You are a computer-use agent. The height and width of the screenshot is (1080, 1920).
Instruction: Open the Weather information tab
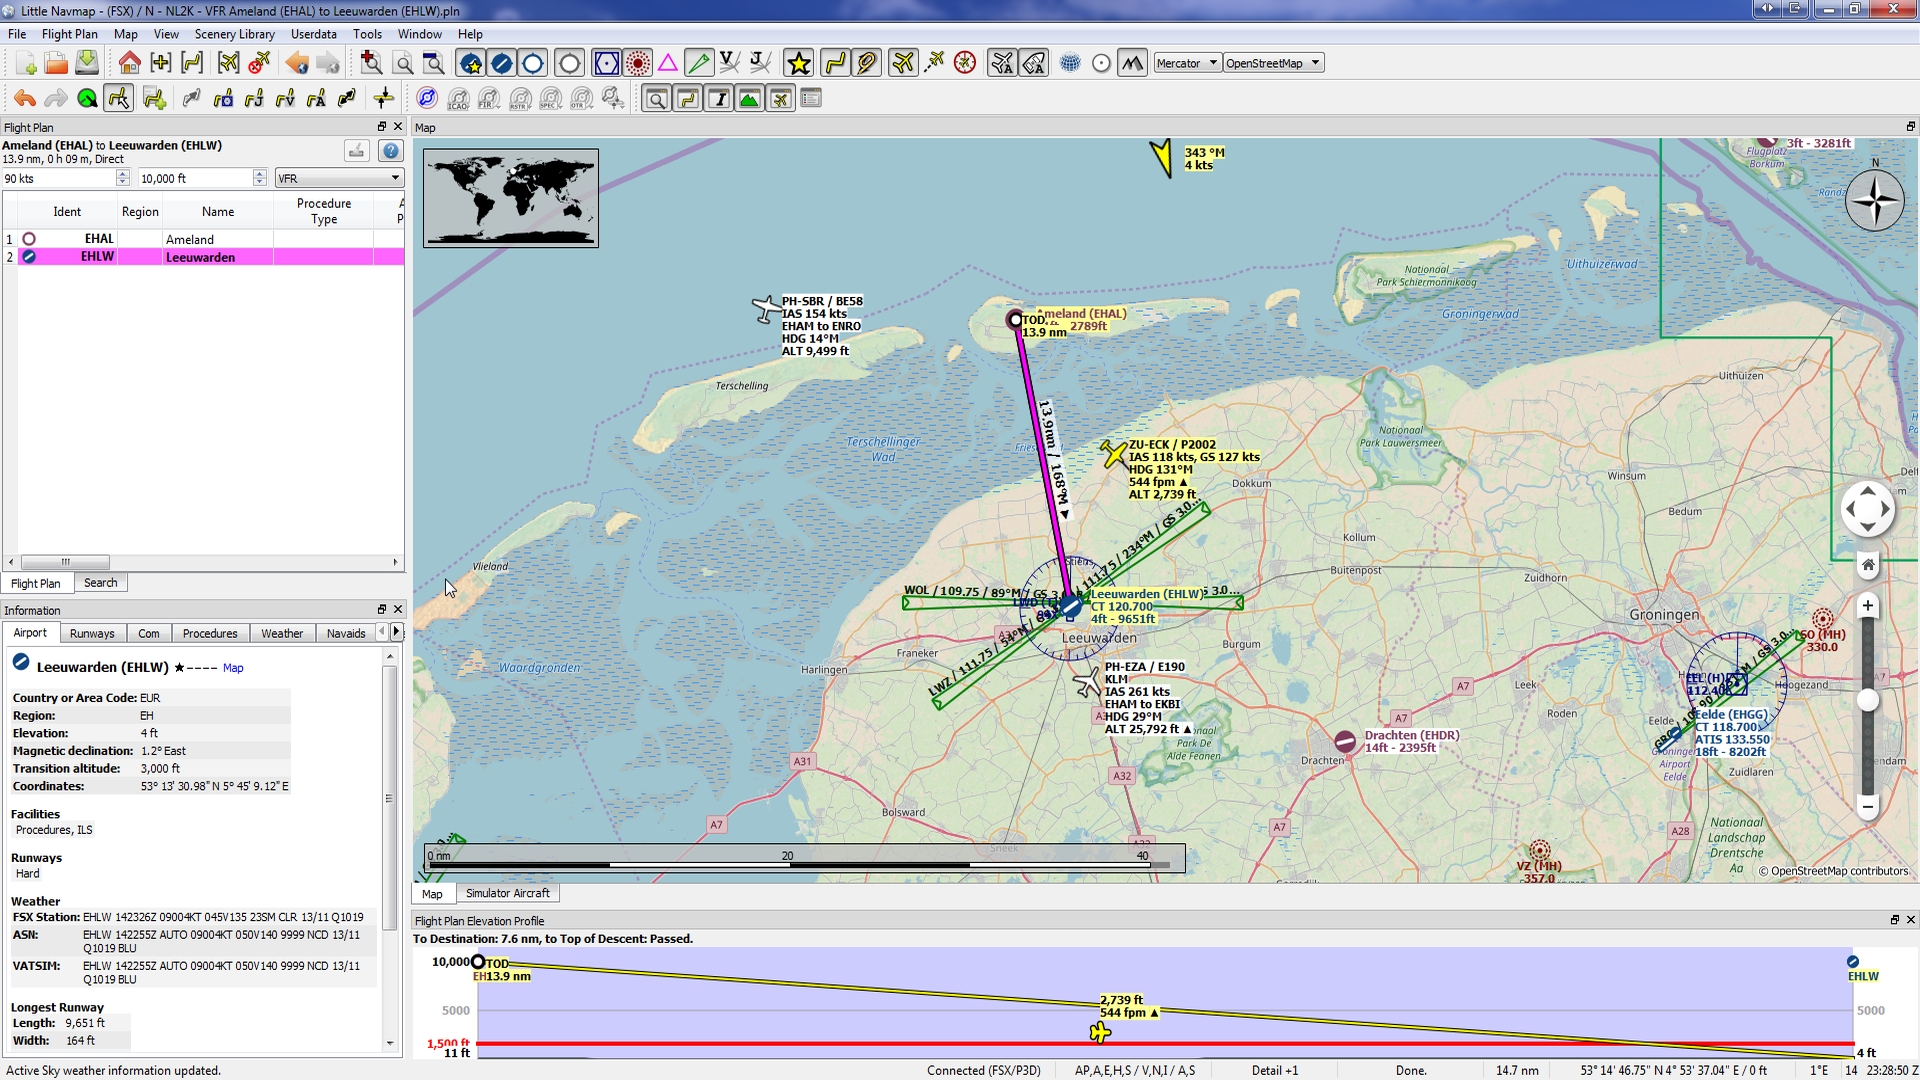pos(282,633)
